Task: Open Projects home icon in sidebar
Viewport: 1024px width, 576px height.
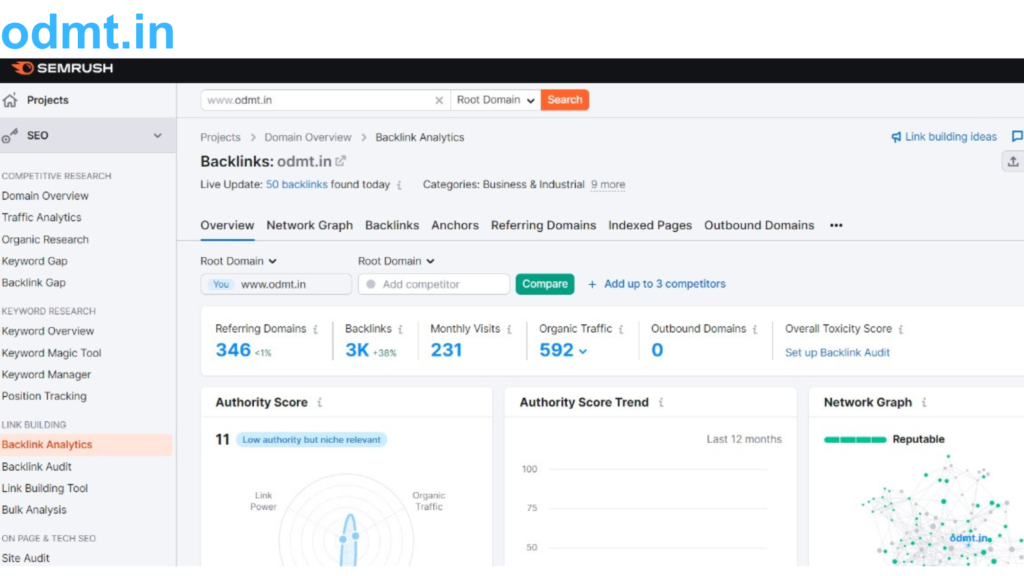Action: pos(10,100)
